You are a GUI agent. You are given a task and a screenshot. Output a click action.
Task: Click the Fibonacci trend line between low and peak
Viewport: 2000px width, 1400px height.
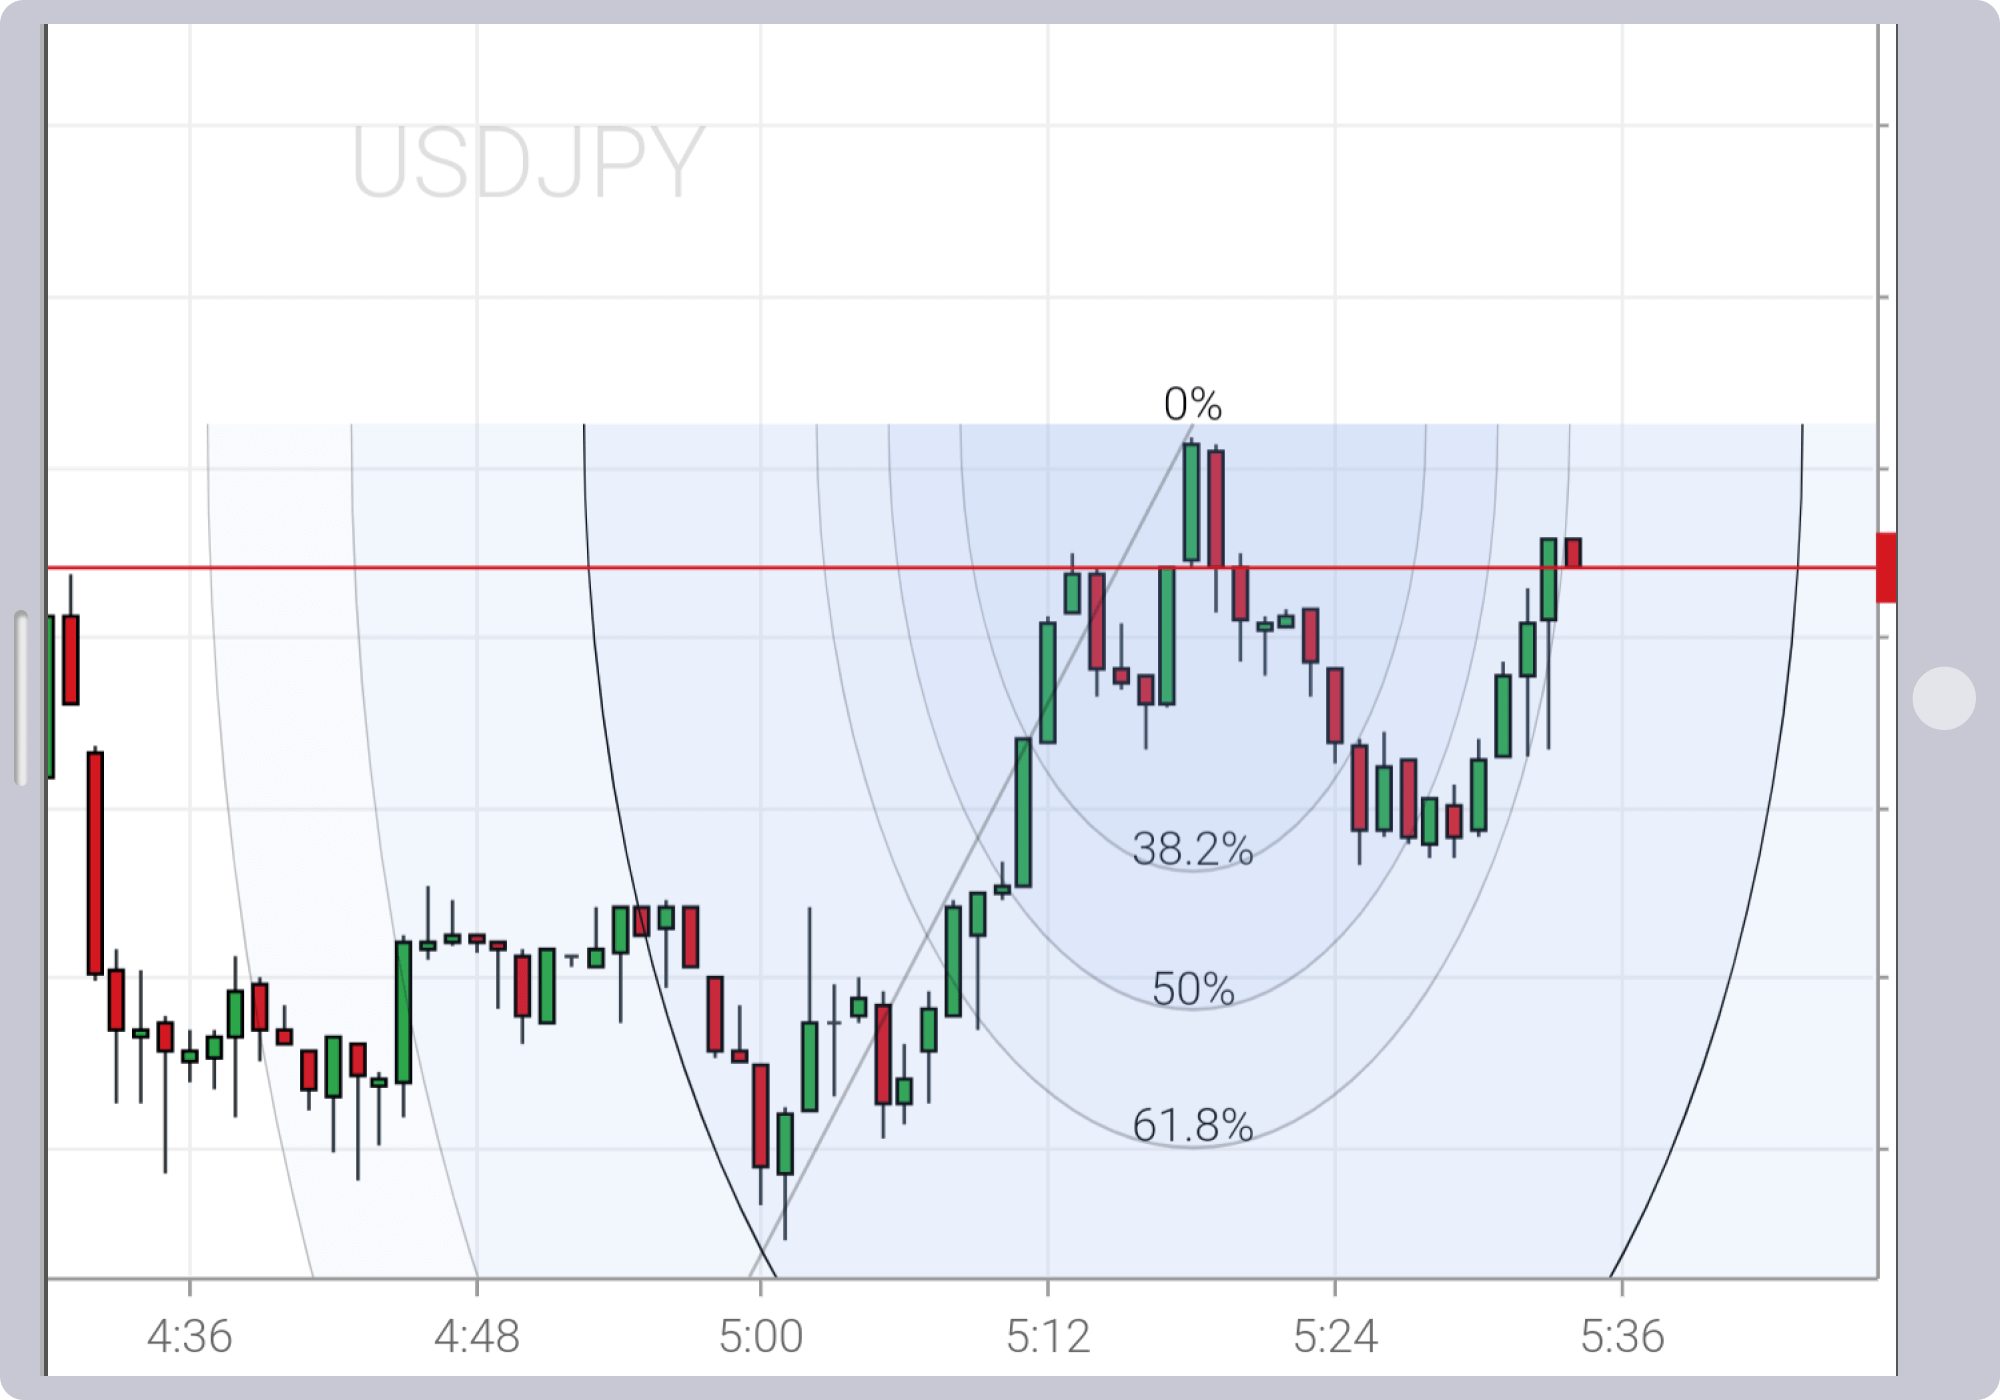pyautogui.click(x=970, y=850)
